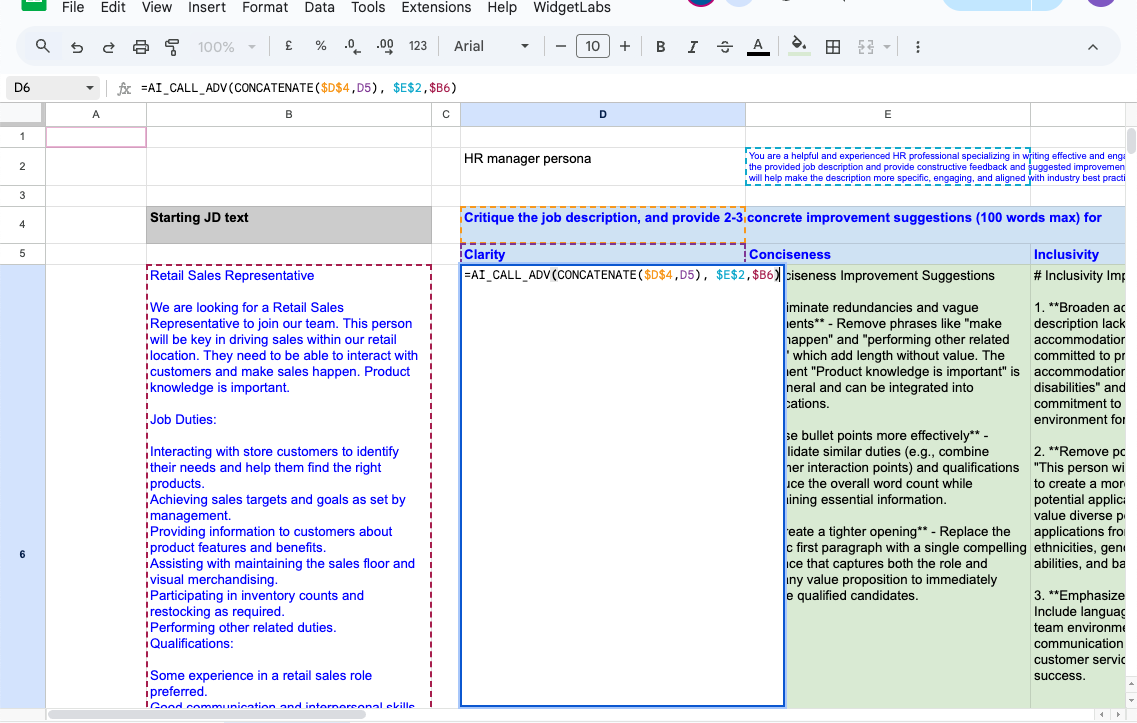
Task: Open the File menu
Action: (x=73, y=7)
